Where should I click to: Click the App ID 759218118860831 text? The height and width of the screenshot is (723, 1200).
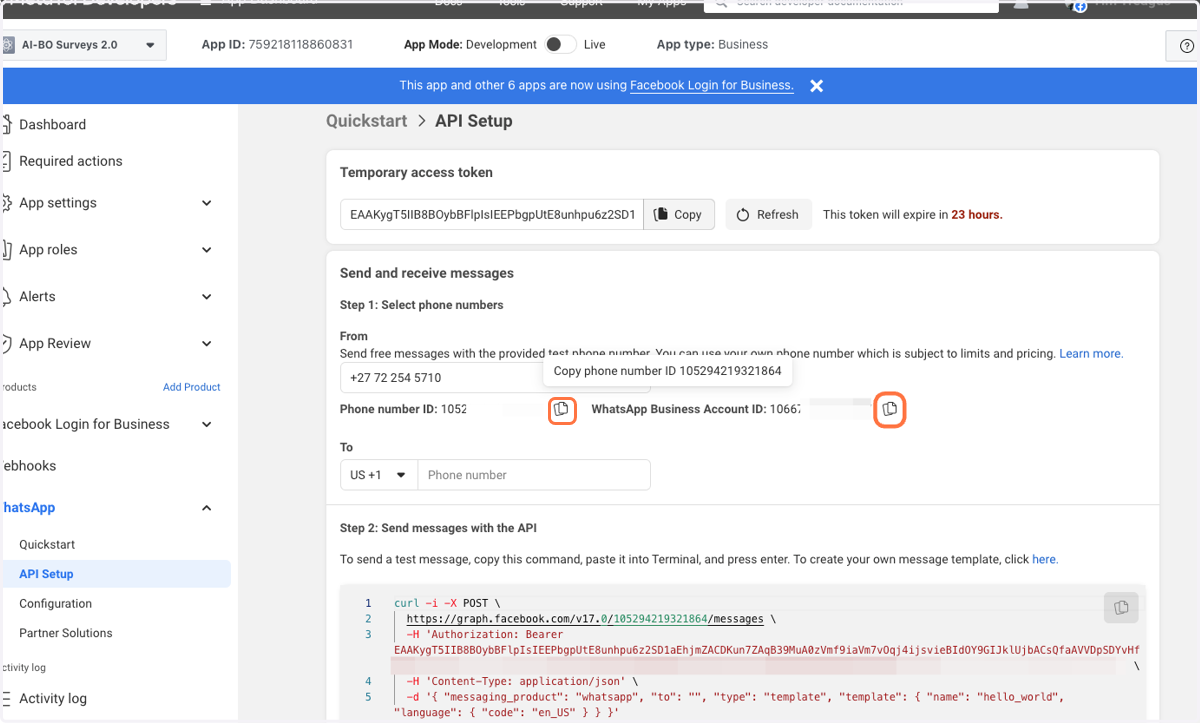pos(277,45)
